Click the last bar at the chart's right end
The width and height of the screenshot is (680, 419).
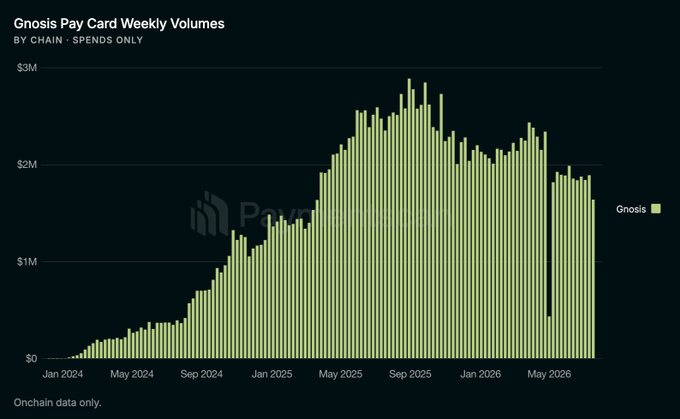pyautogui.click(x=593, y=279)
